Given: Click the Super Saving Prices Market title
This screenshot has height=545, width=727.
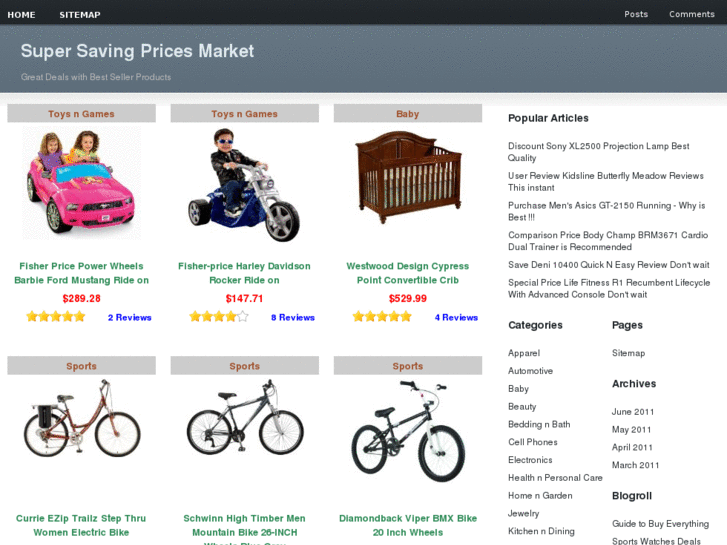Looking at the screenshot, I should [137, 51].
